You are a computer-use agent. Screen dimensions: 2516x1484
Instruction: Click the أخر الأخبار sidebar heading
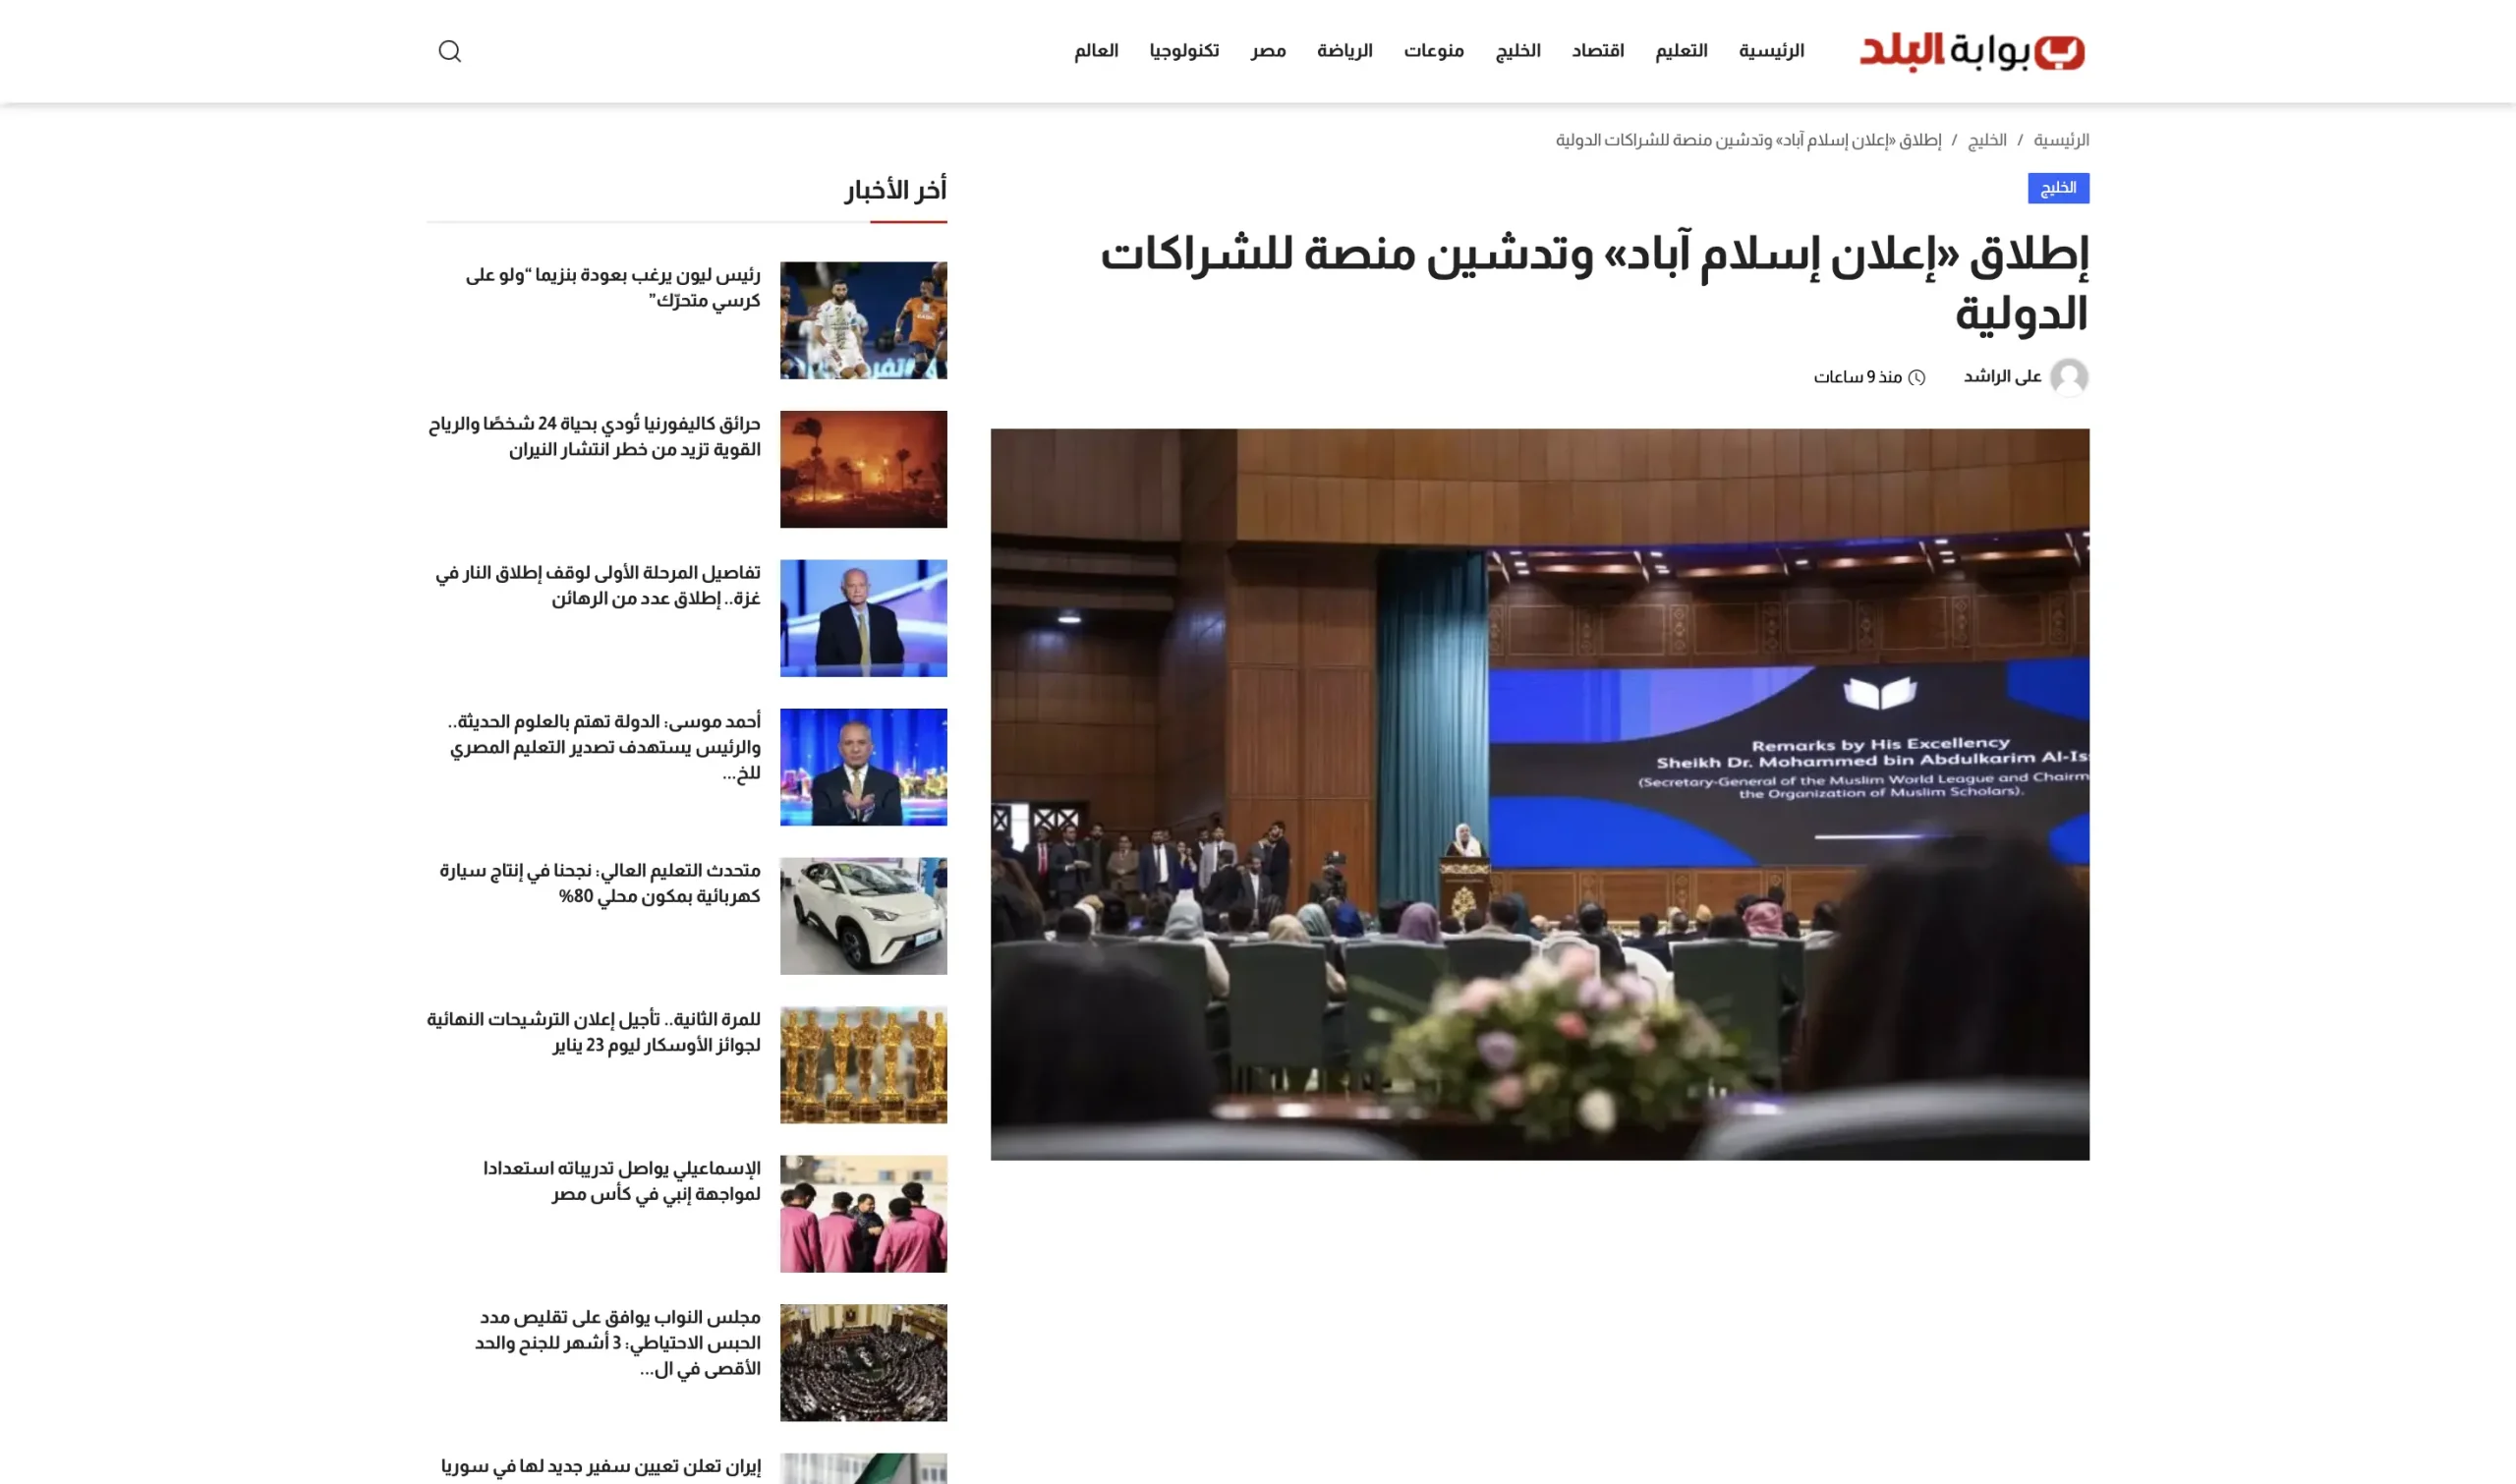895,190
